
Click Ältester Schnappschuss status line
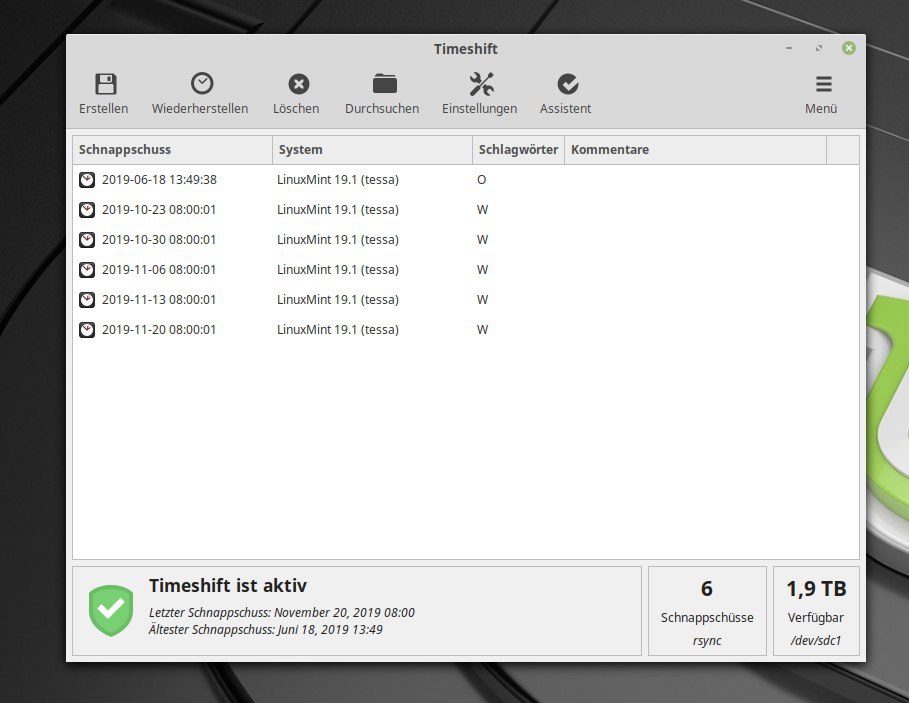[266, 630]
